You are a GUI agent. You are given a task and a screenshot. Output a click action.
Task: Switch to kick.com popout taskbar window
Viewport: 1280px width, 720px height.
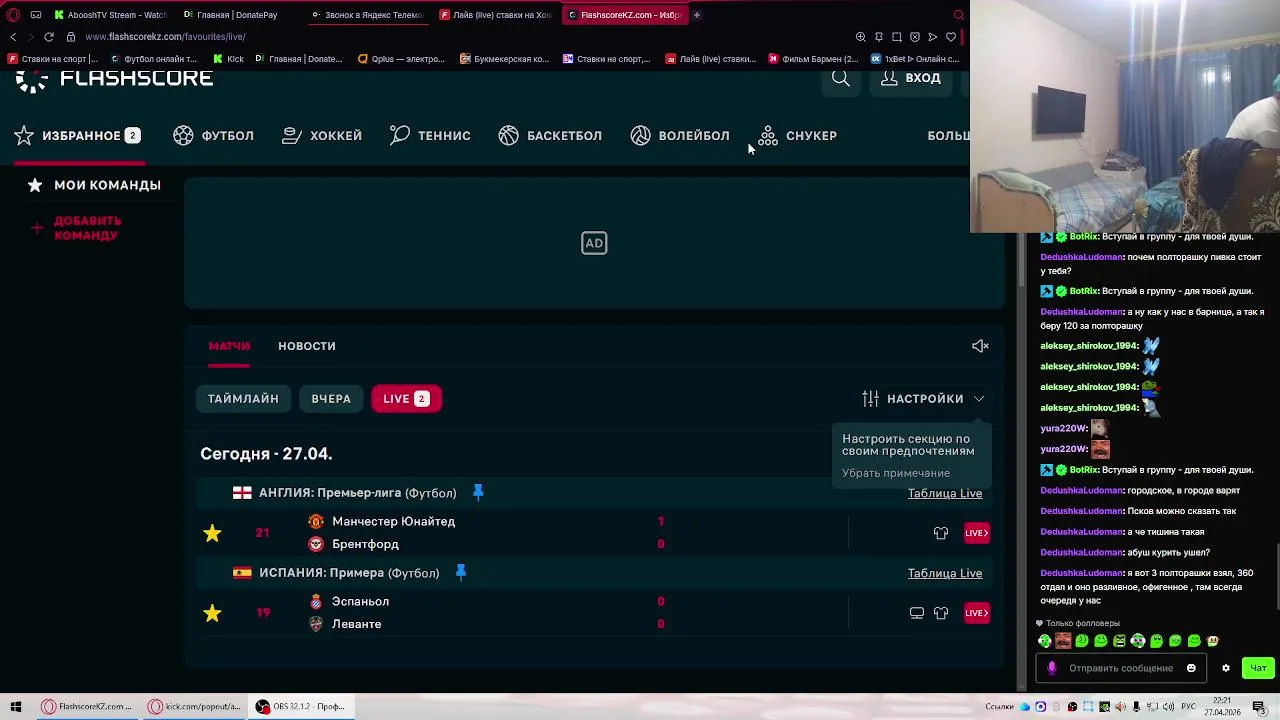click(194, 706)
